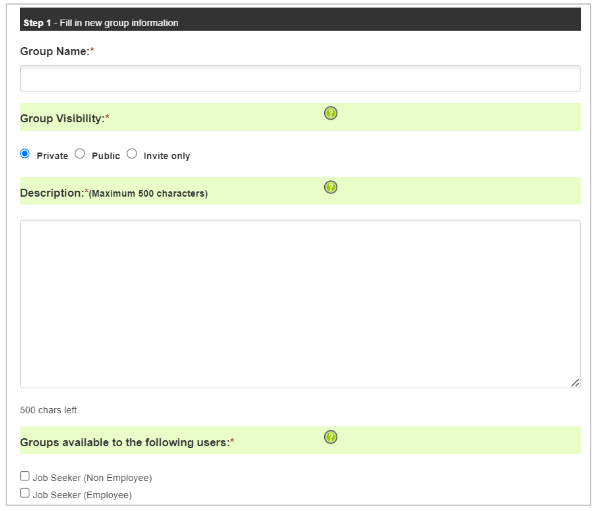Click the Private label text
The image size is (595, 511).
(x=52, y=156)
